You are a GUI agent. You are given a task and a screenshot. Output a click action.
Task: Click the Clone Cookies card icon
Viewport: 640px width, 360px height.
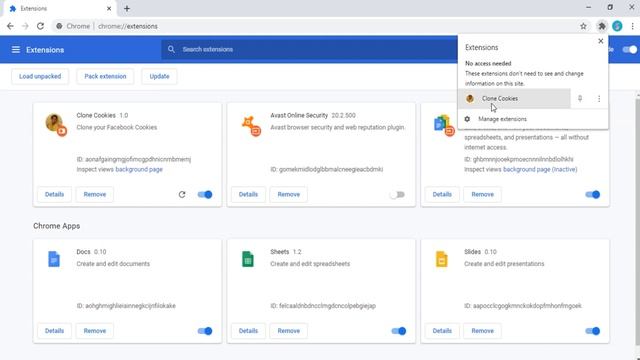(56, 124)
